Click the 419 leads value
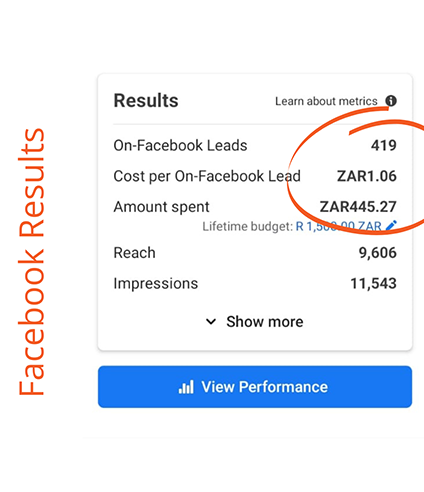Screen dimensions: 424x492 click(384, 145)
